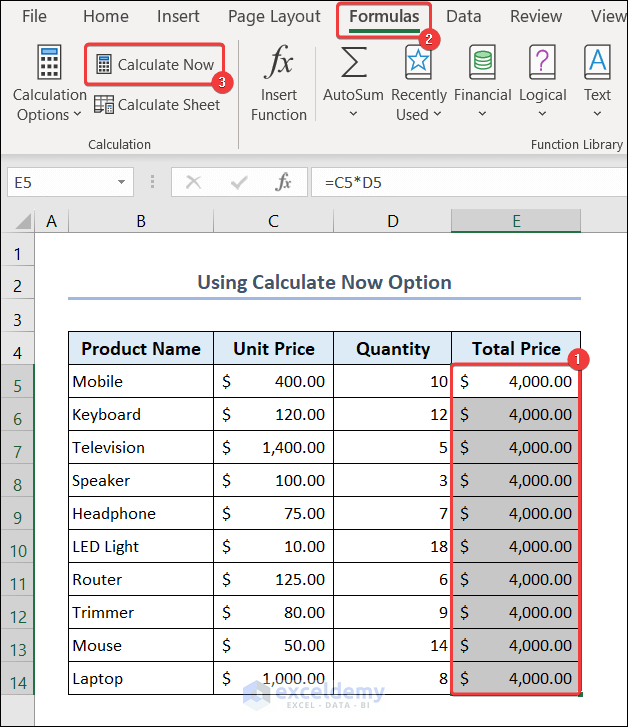Expand the Name Box dropdown arrow

click(122, 182)
